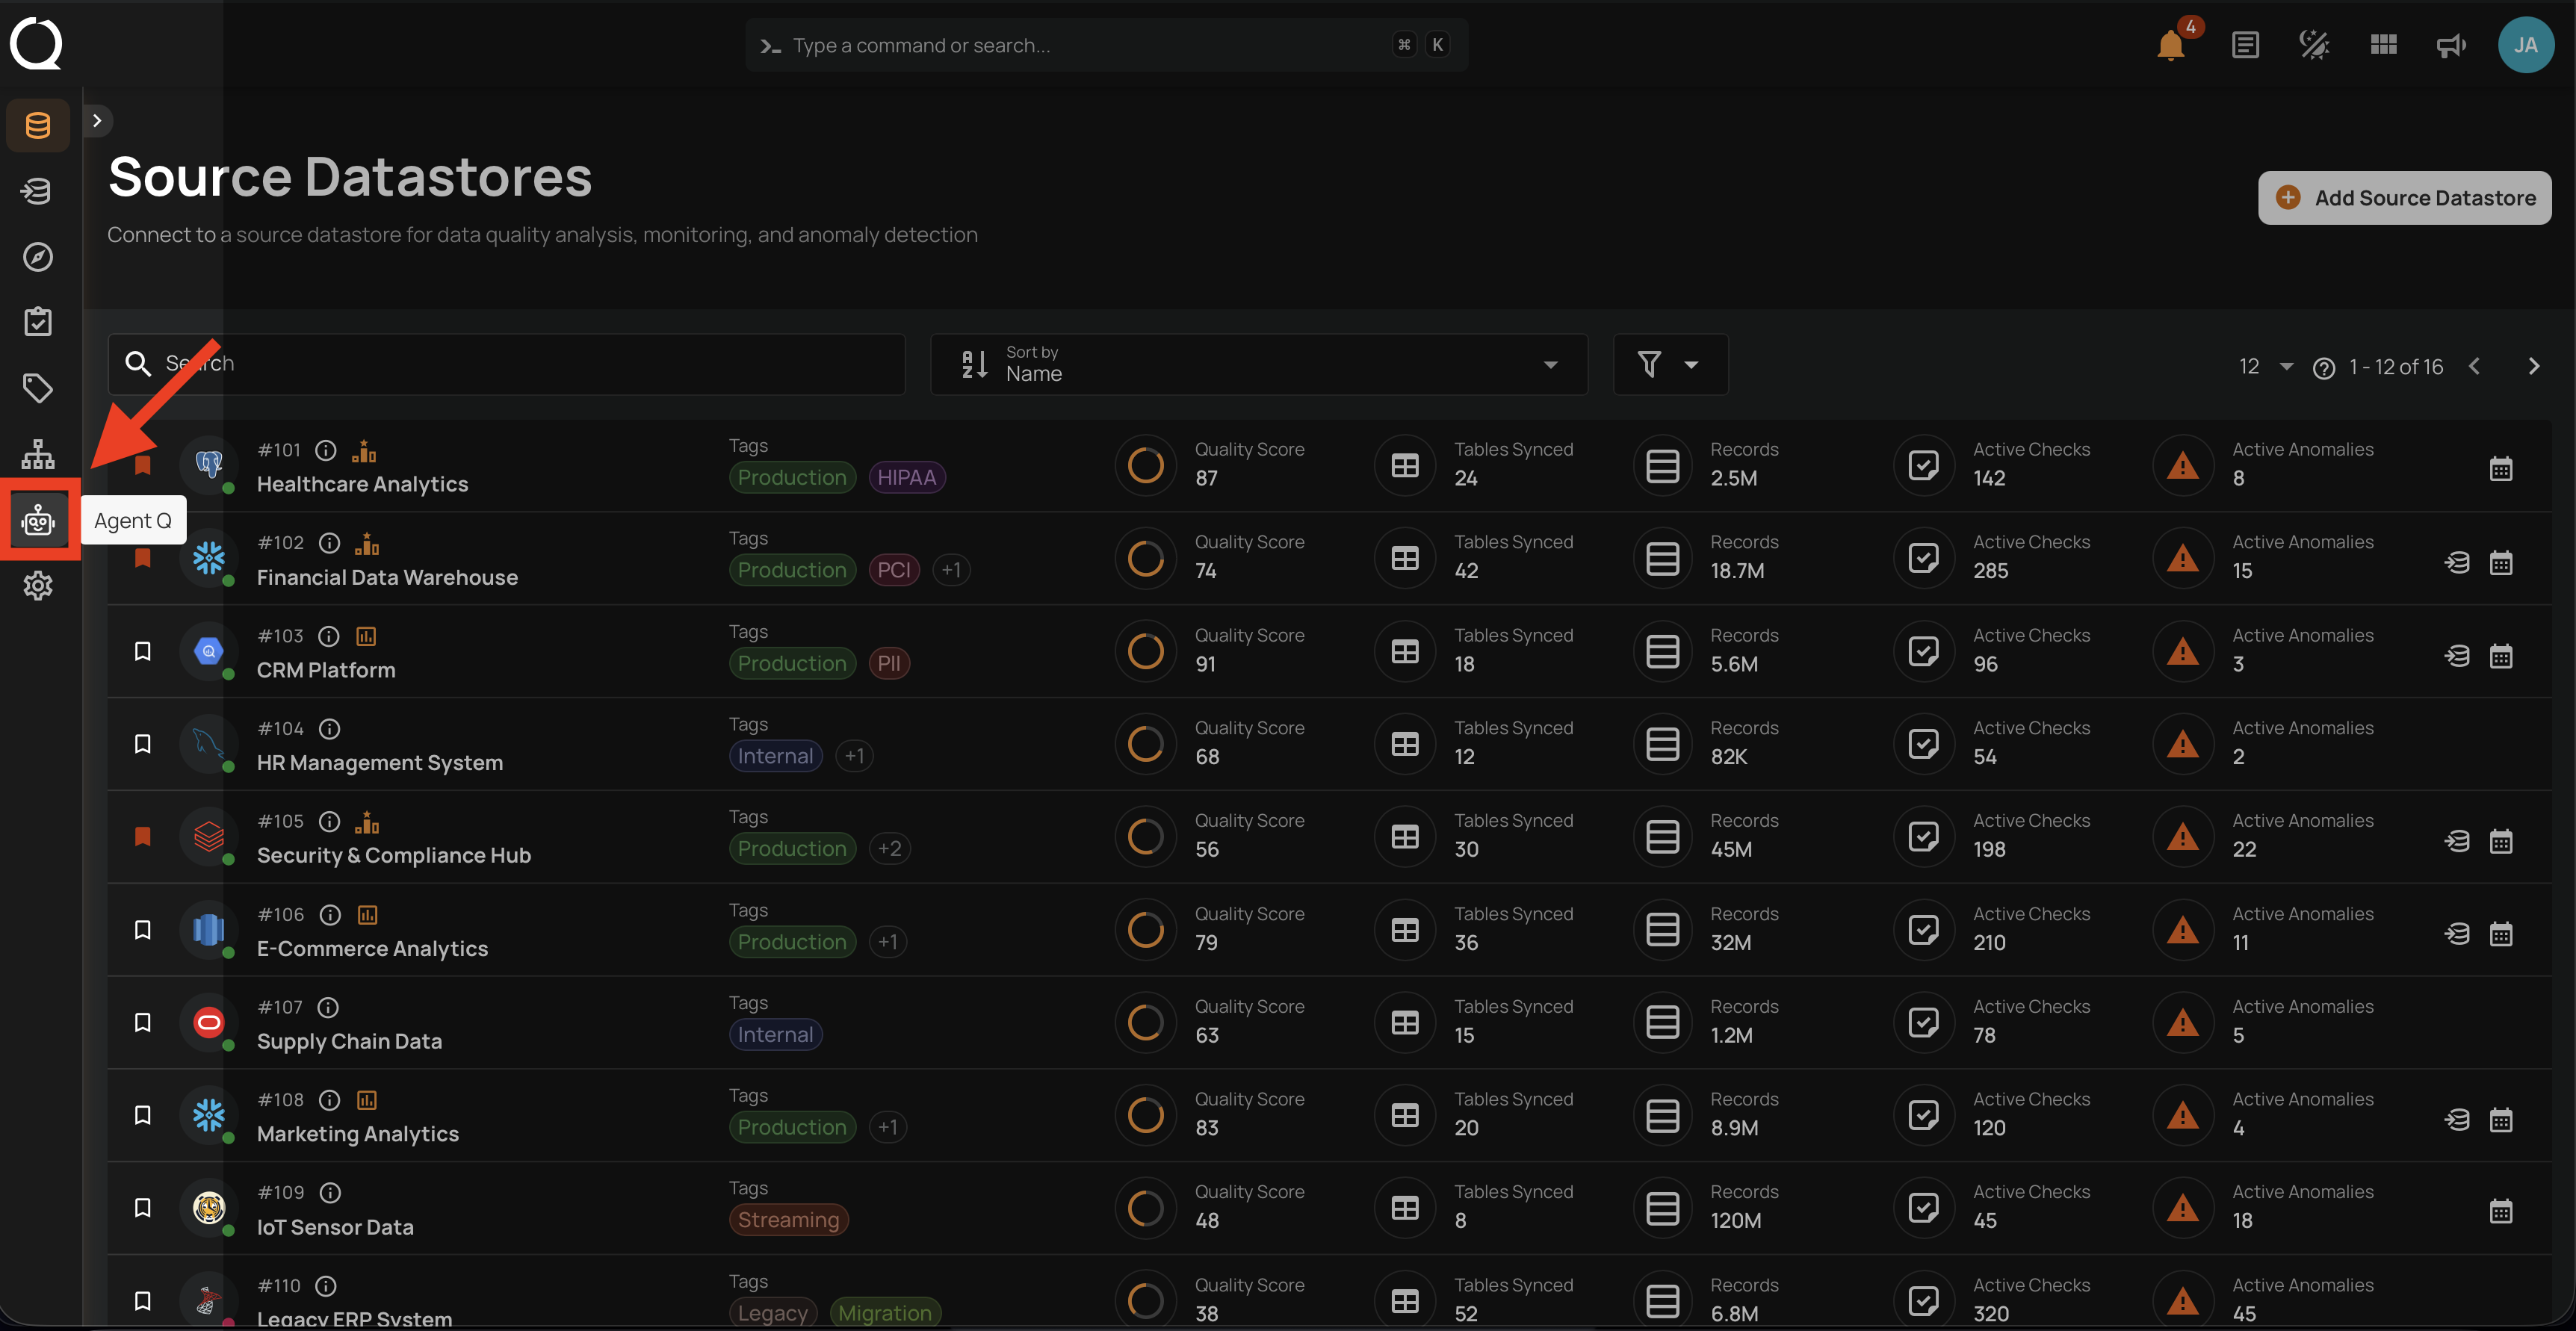Expand the sidebar with the chevron
Screen dimensions: 2576x1331
click(x=97, y=121)
